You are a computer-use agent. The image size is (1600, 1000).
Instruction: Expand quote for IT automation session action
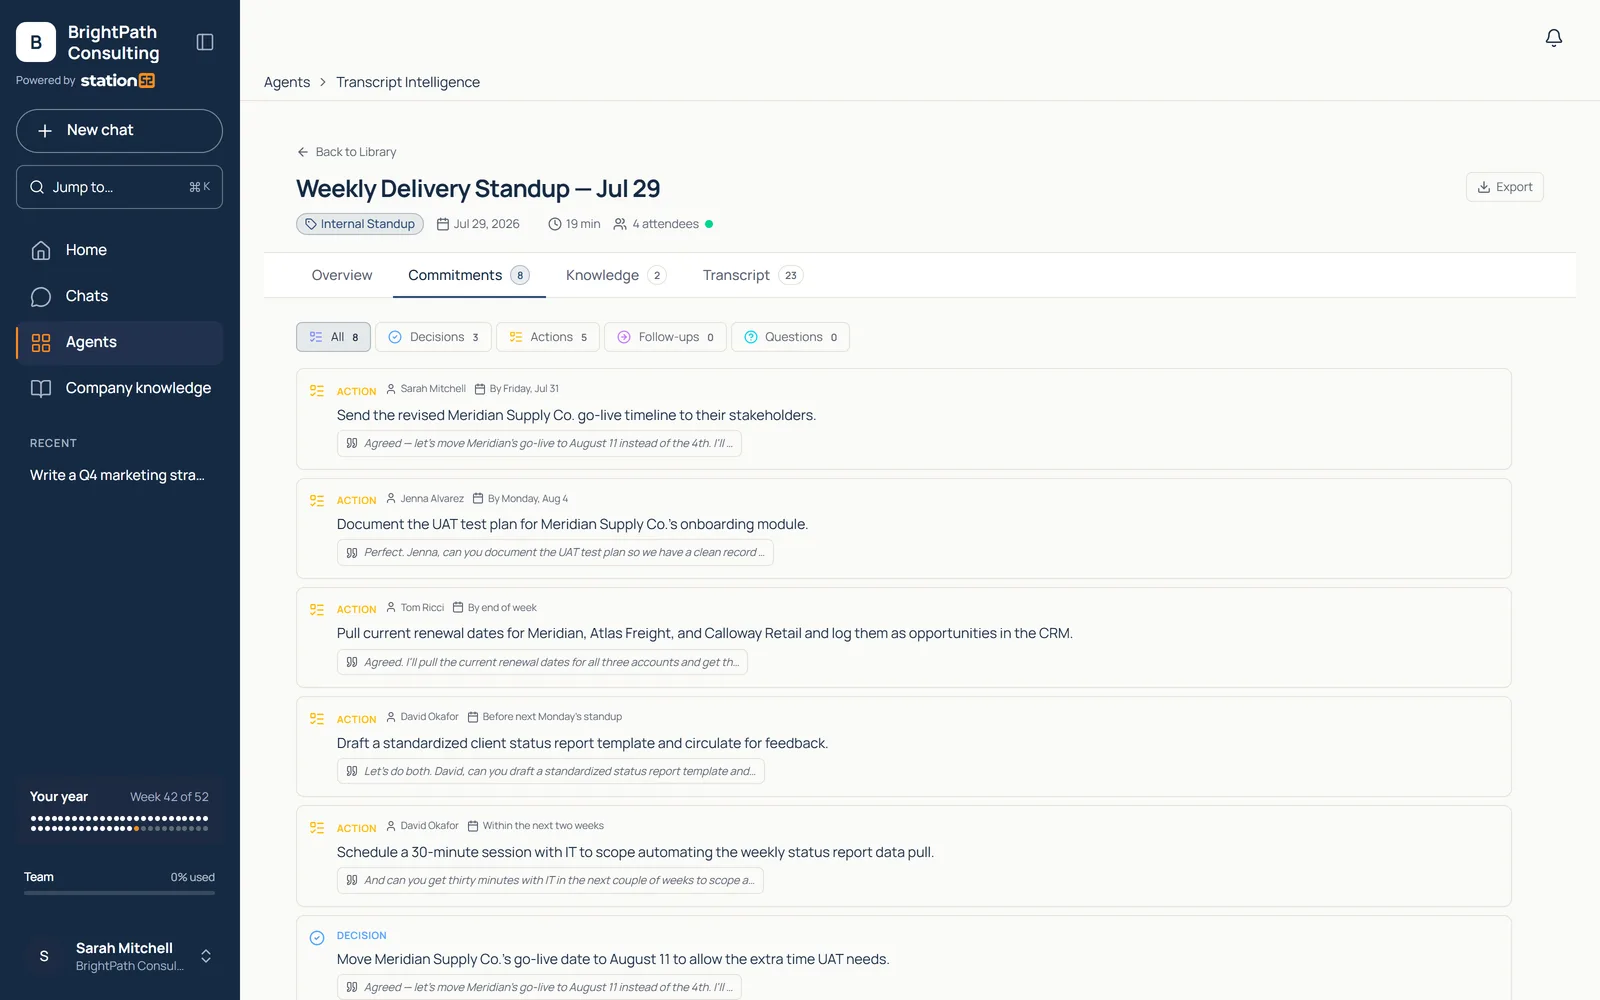550,880
